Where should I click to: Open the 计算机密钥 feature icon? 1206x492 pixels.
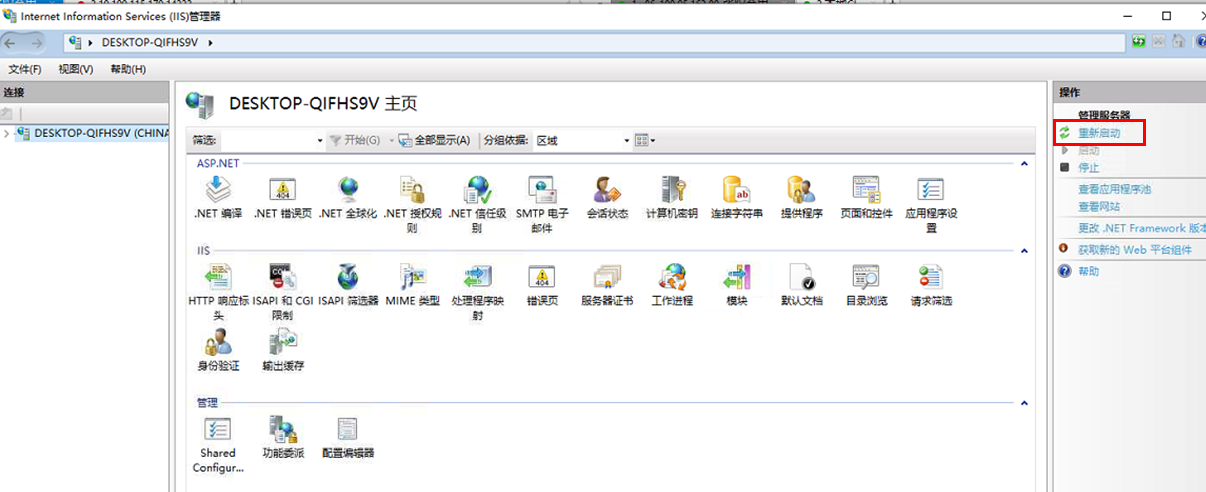[672, 190]
